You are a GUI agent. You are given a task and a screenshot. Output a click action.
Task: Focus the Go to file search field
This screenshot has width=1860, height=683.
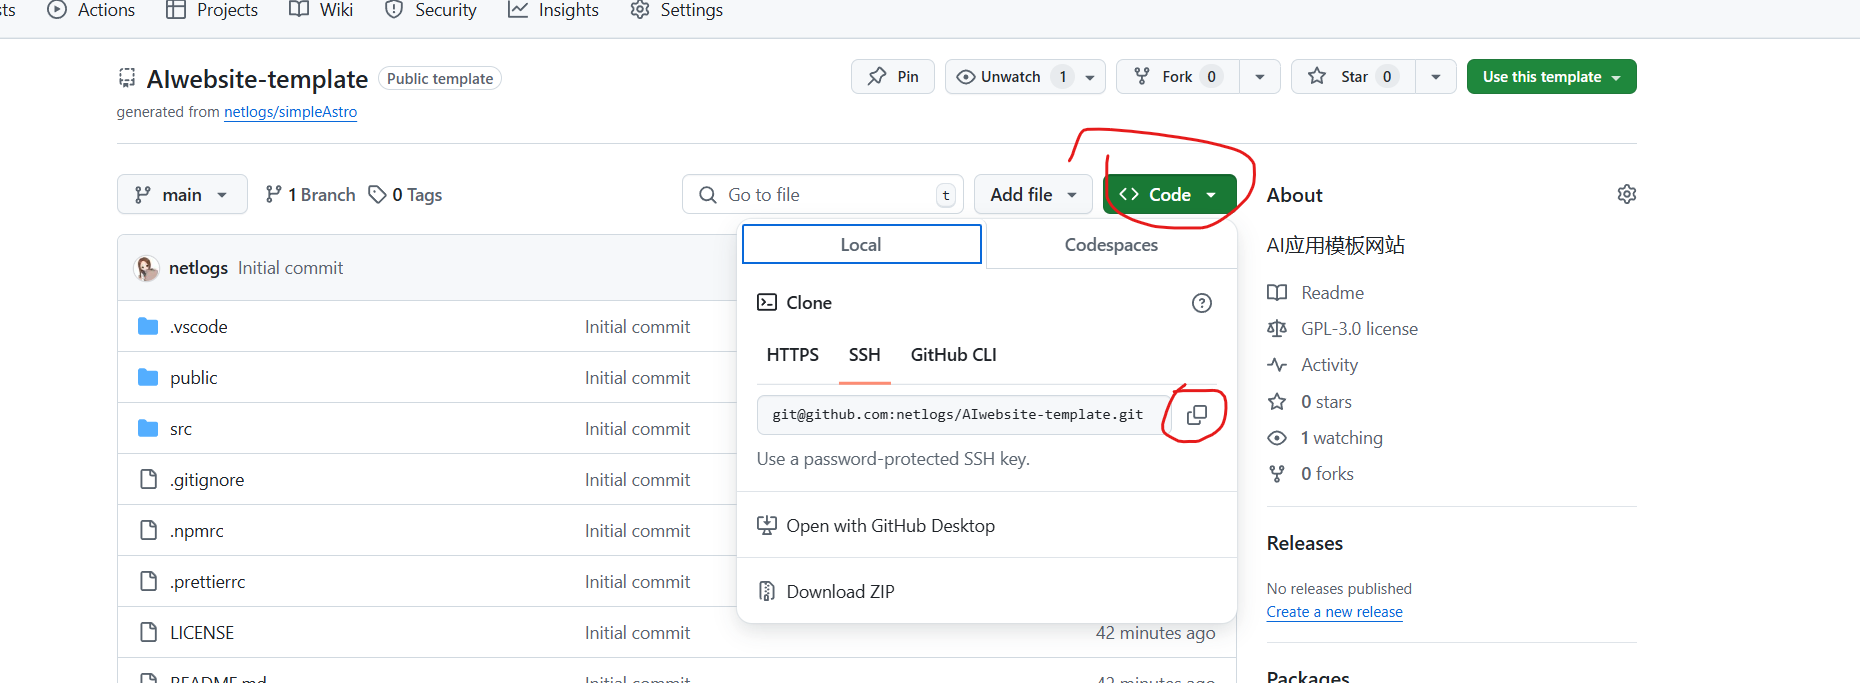click(x=822, y=194)
